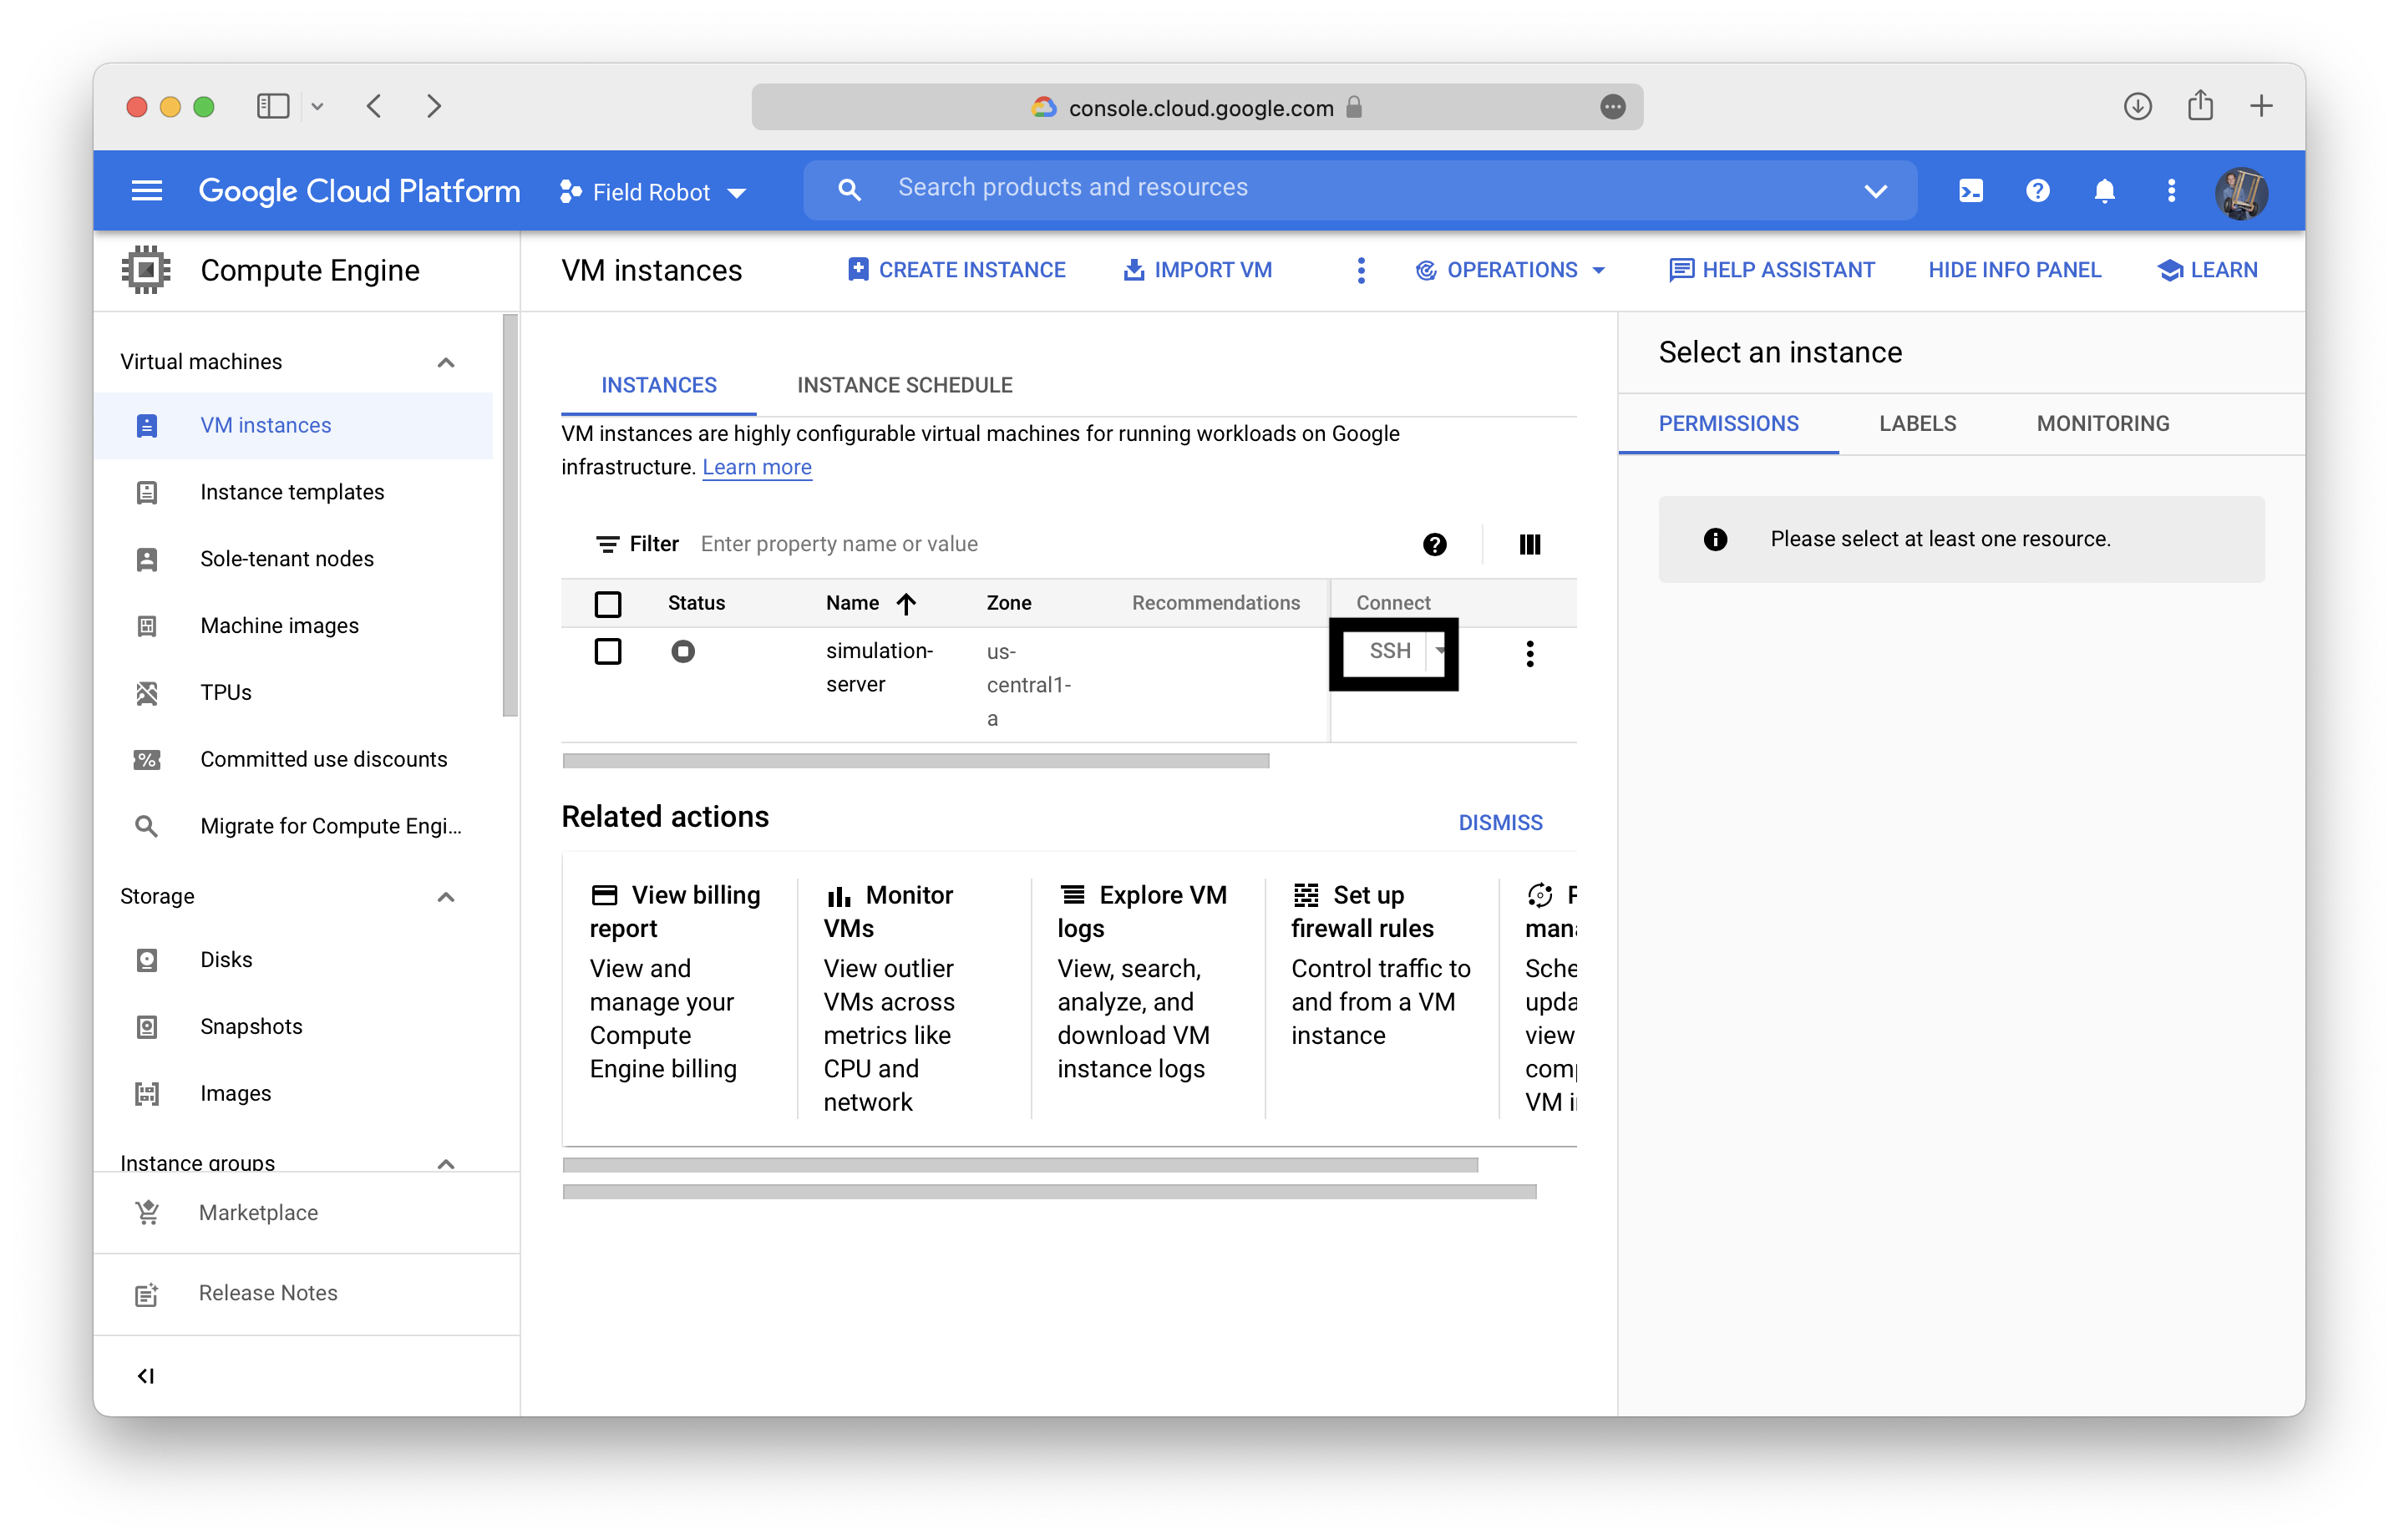The image size is (2399, 1540).
Task: Click HIDE INFO PANEL
Action: coord(2014,270)
